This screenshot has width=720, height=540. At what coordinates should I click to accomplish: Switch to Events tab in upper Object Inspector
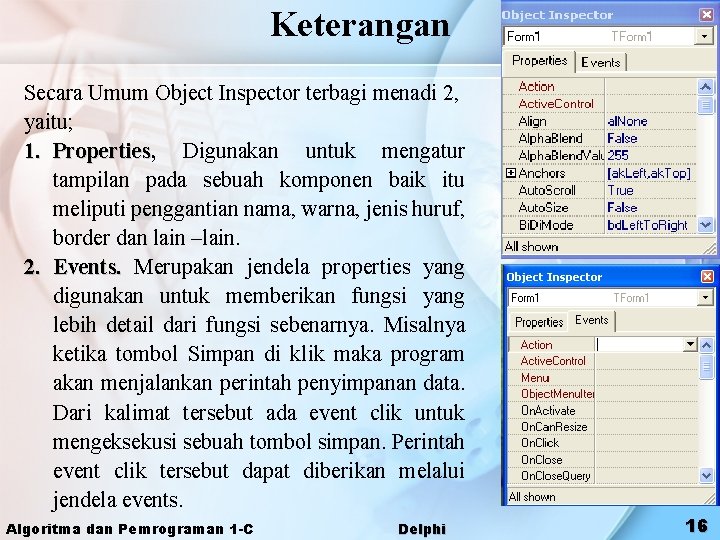[601, 62]
